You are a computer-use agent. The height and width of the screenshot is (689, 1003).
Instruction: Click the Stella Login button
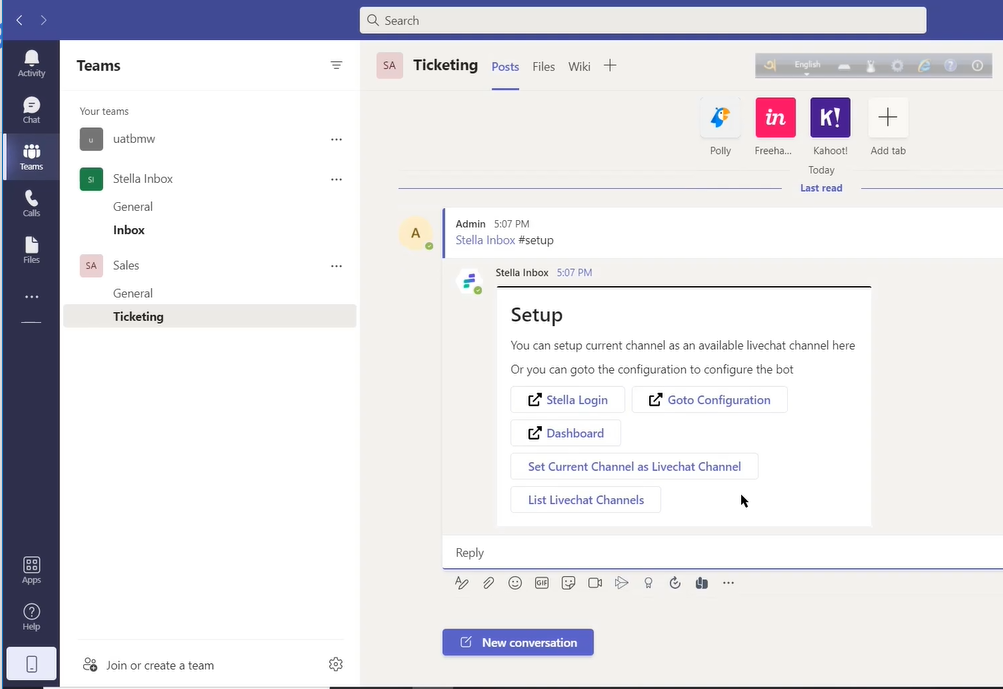(x=567, y=400)
